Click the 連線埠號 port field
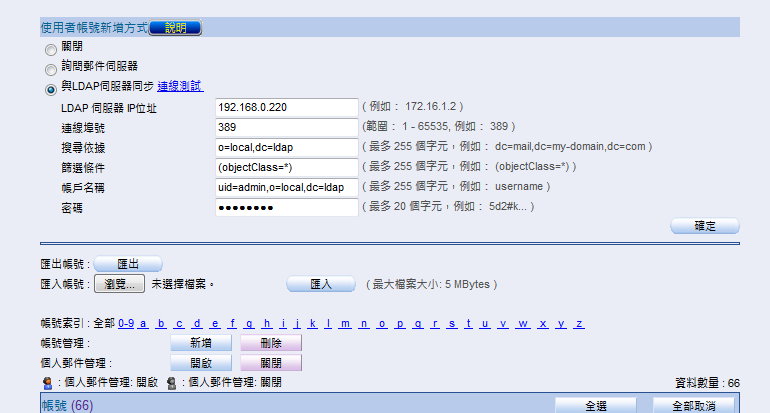770x413 pixels. [x=286, y=127]
